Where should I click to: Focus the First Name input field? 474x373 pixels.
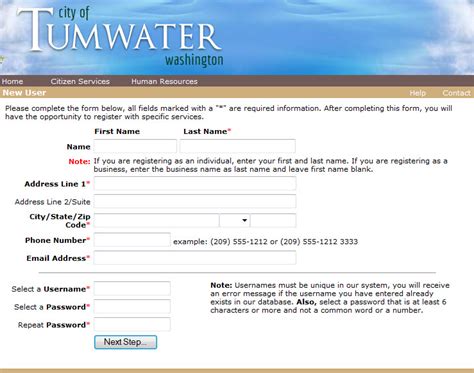[x=135, y=146]
